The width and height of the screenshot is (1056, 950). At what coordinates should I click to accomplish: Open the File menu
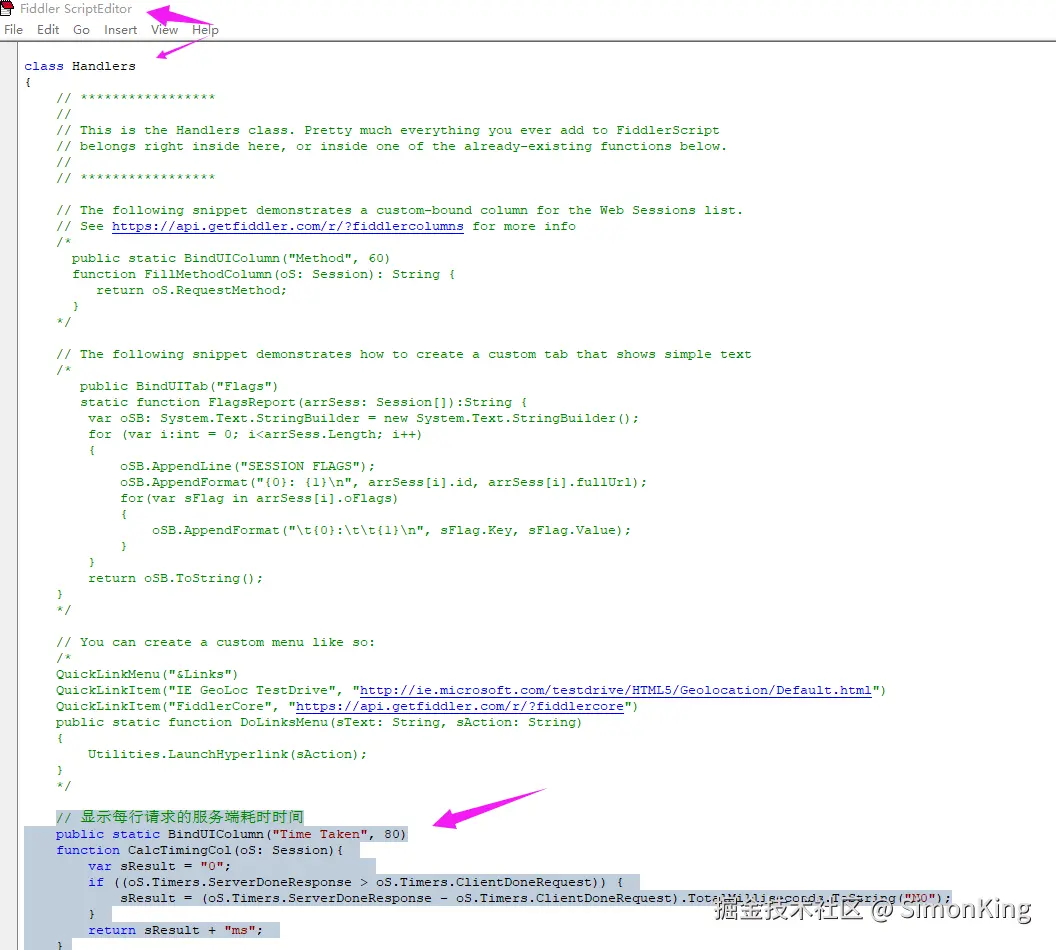pos(13,30)
